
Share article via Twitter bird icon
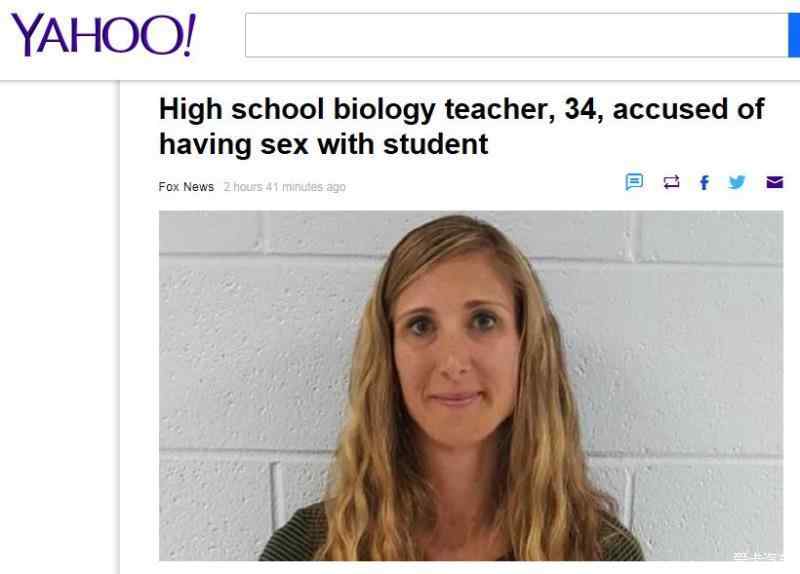coord(737,182)
